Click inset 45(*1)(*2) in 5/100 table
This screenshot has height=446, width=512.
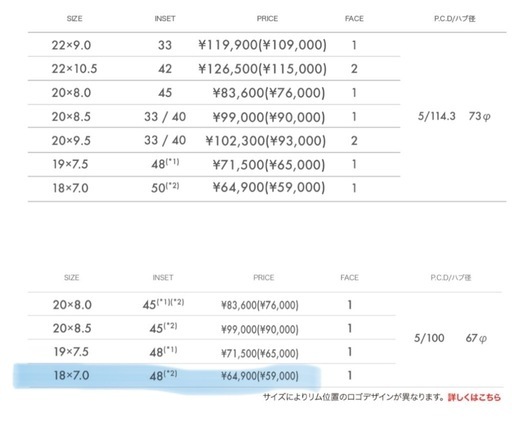point(163,304)
